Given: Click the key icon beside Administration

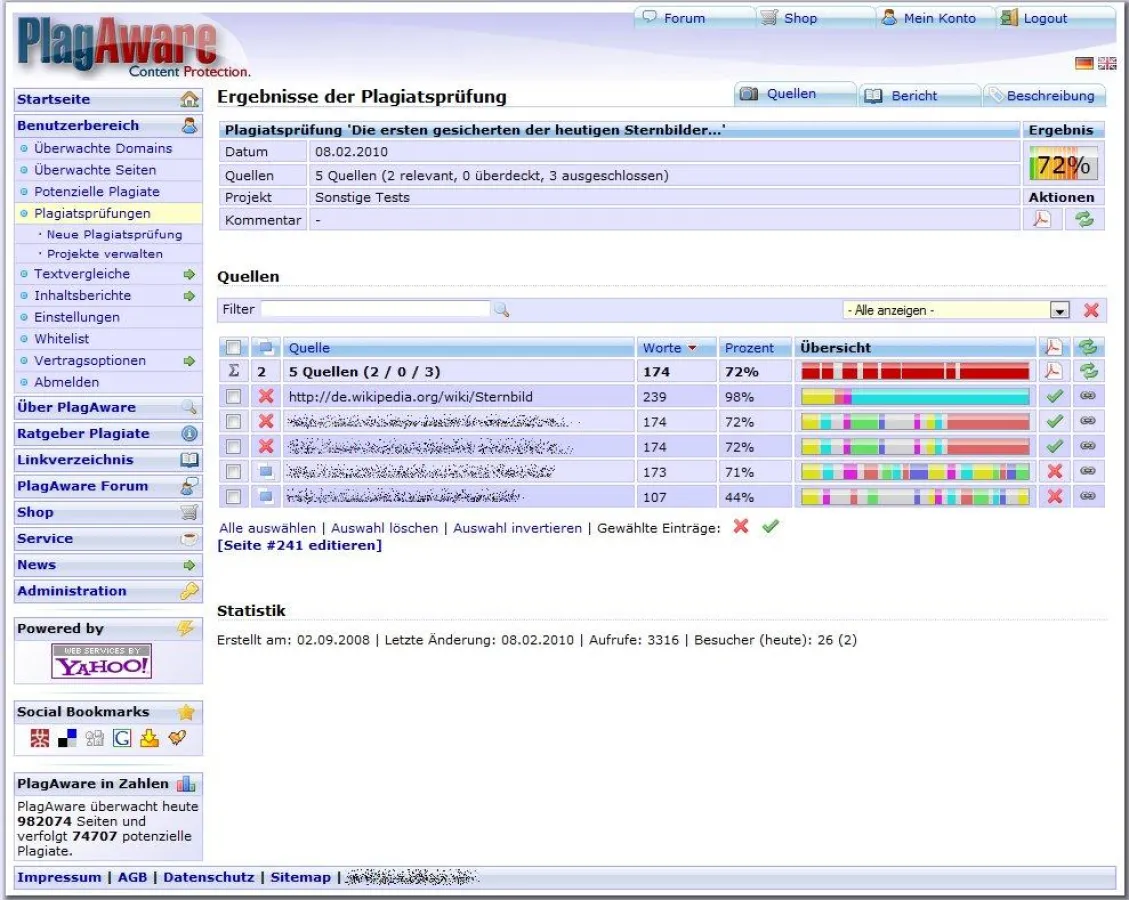Looking at the screenshot, I should tap(189, 591).
